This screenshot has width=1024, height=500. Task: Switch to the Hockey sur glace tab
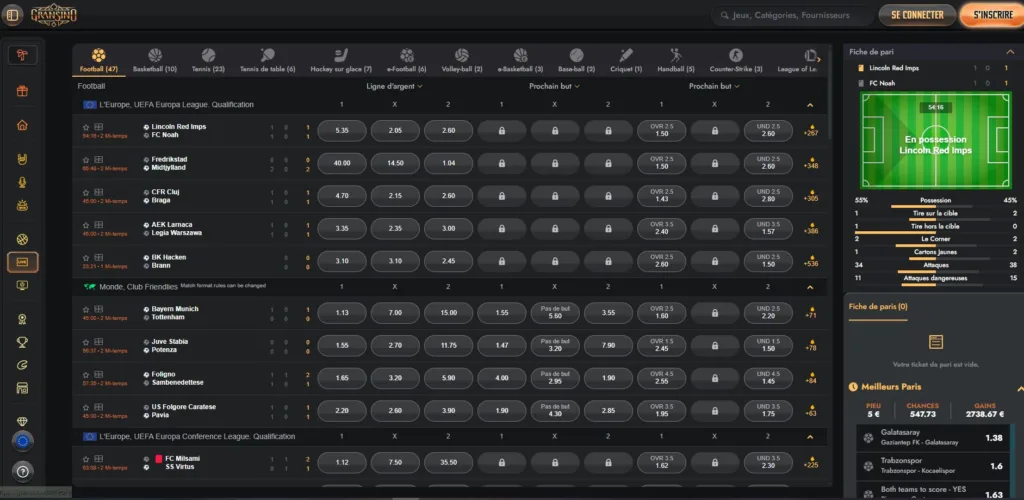click(341, 61)
